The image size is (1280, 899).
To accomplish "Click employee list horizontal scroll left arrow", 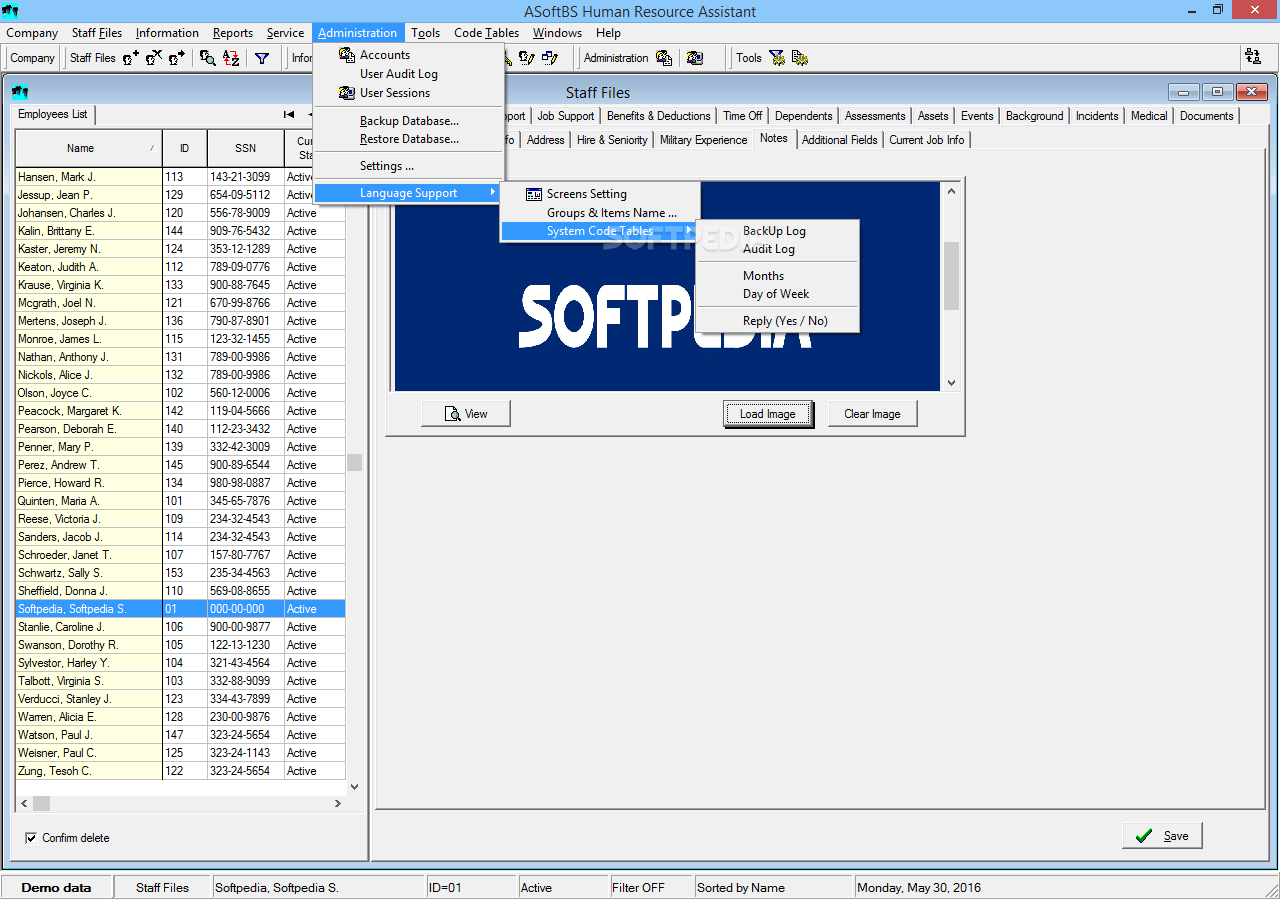I will [x=24, y=803].
